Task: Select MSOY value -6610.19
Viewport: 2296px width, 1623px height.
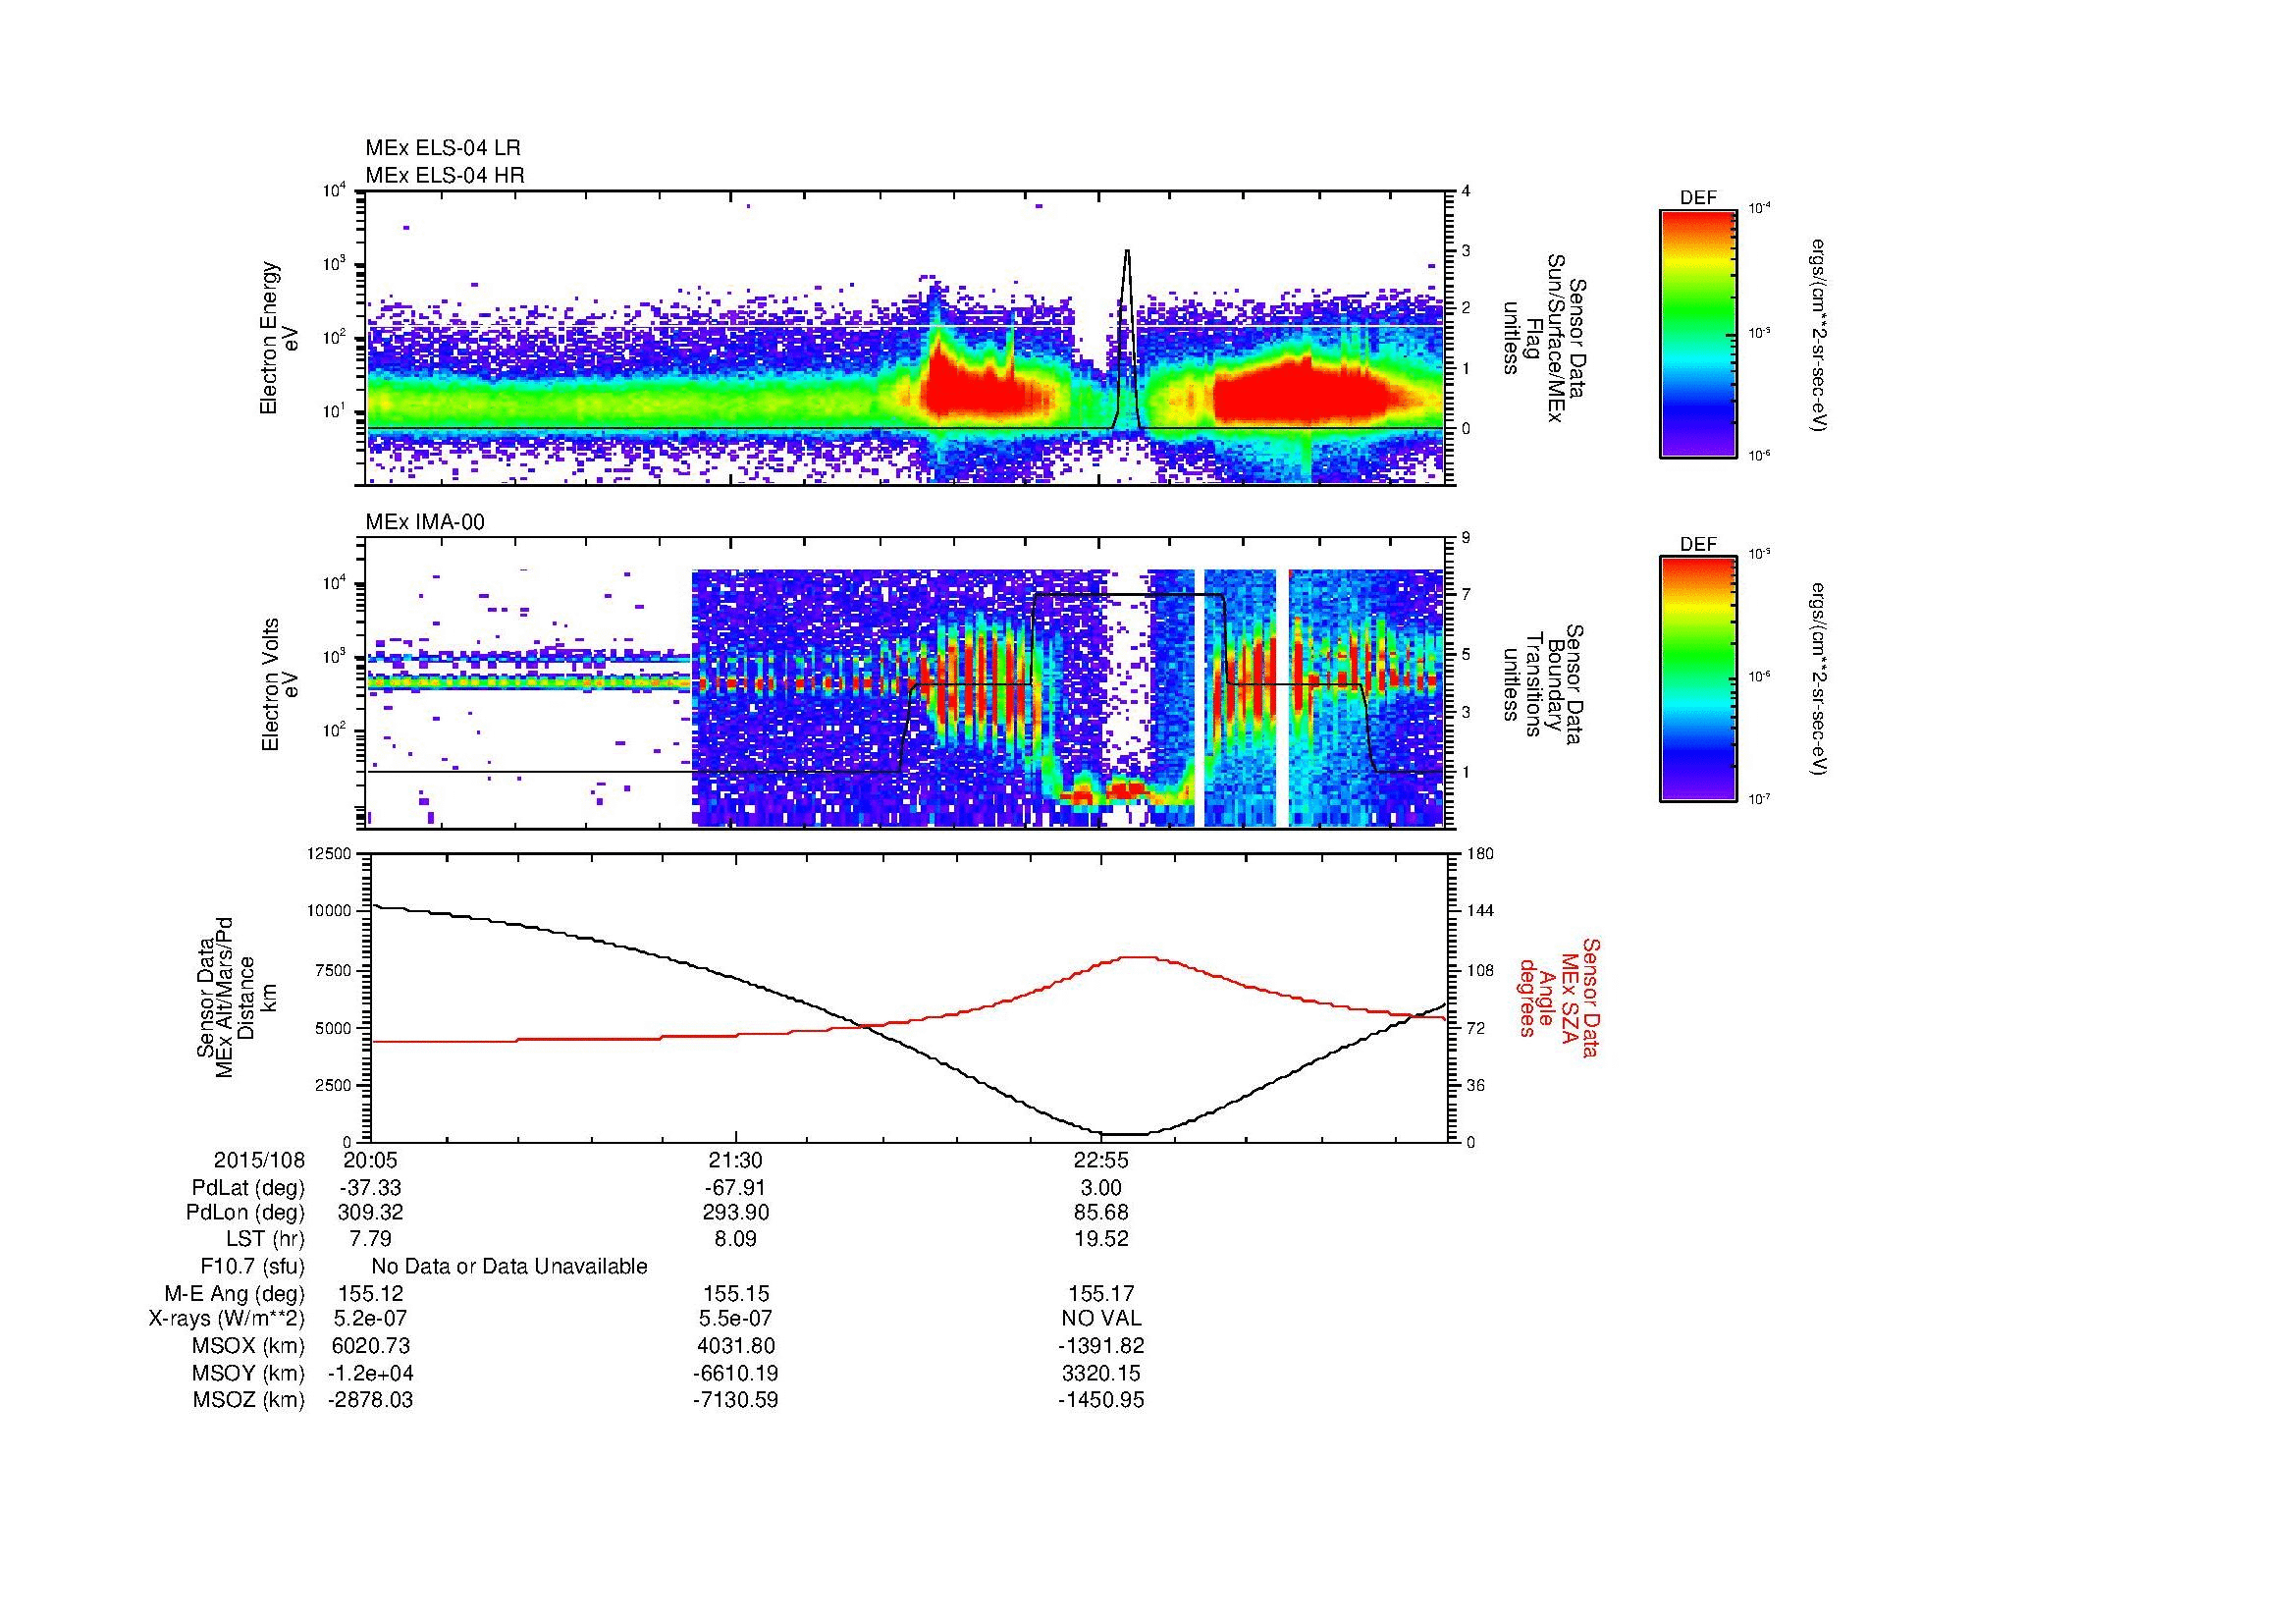Action: tap(735, 1373)
